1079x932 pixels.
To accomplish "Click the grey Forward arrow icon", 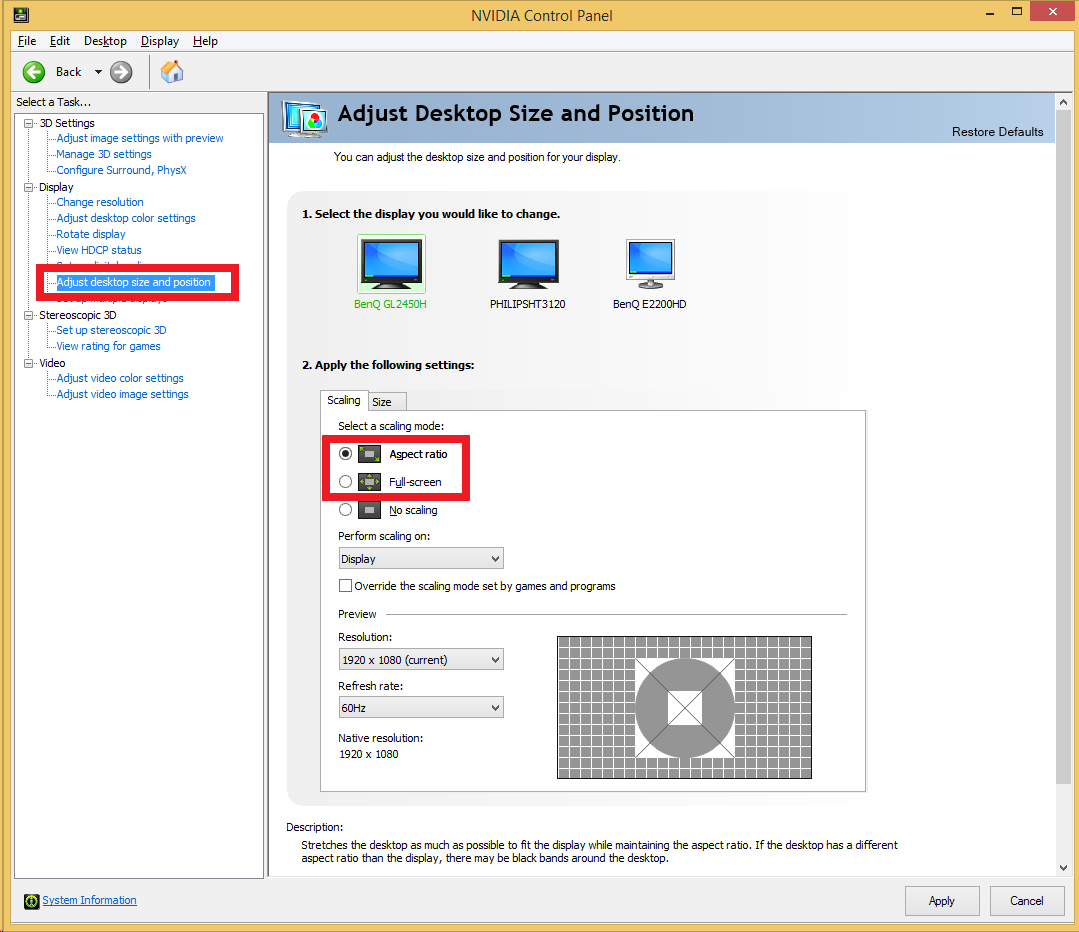I will coord(121,72).
